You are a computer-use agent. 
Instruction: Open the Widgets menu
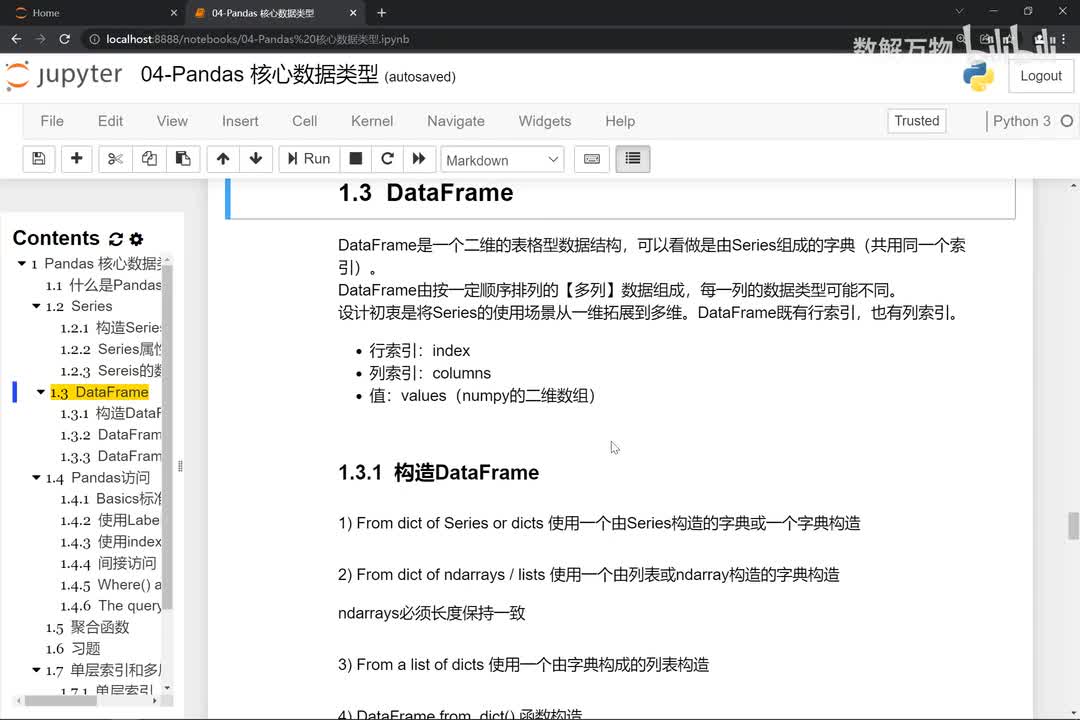click(545, 121)
